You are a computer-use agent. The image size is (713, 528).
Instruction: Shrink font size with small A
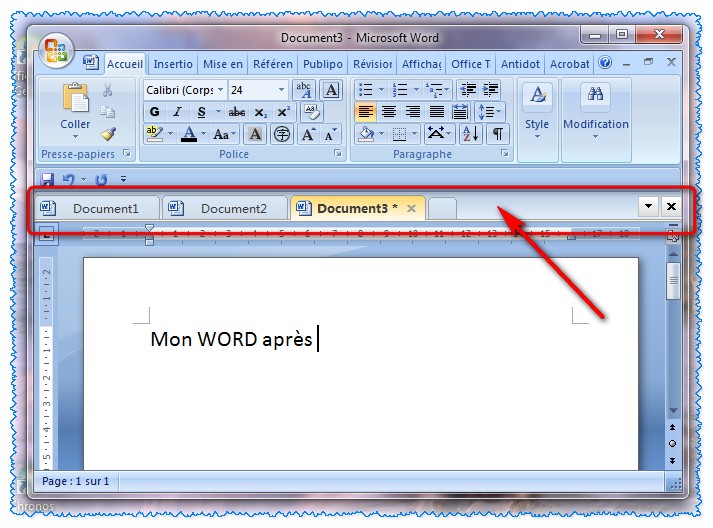pyautogui.click(x=330, y=134)
